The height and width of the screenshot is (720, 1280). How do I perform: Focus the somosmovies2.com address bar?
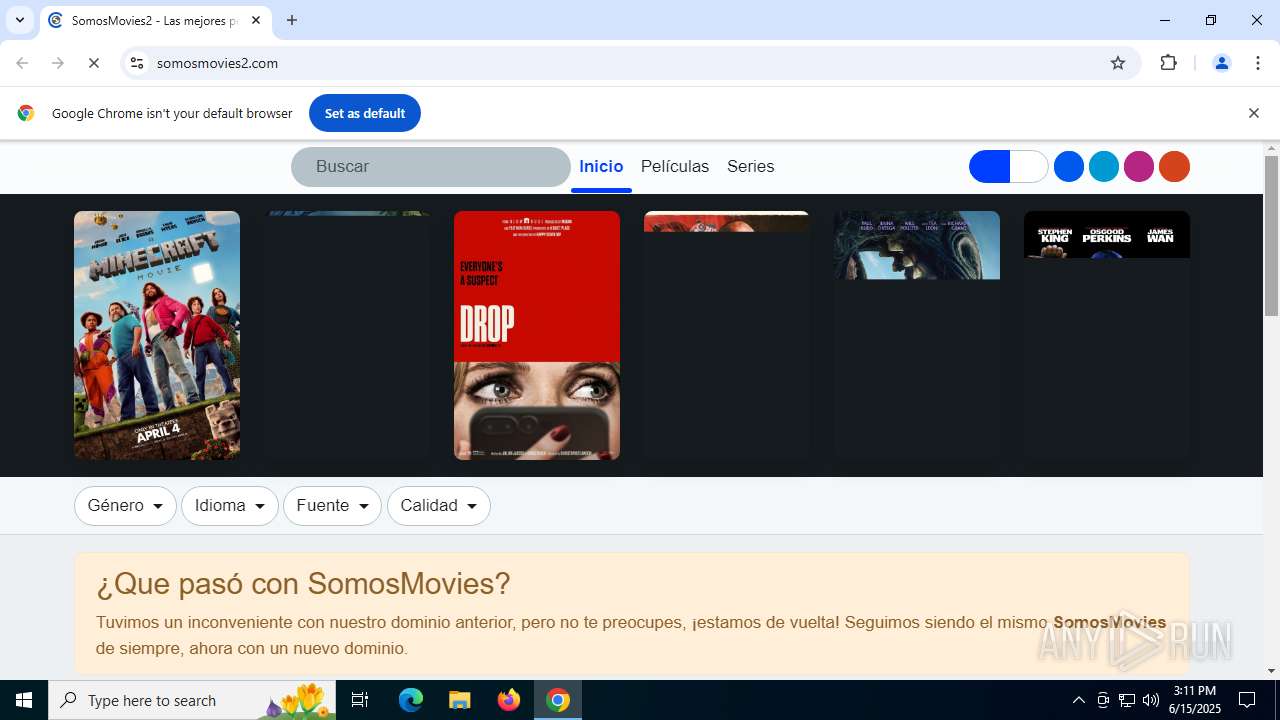coord(630,63)
